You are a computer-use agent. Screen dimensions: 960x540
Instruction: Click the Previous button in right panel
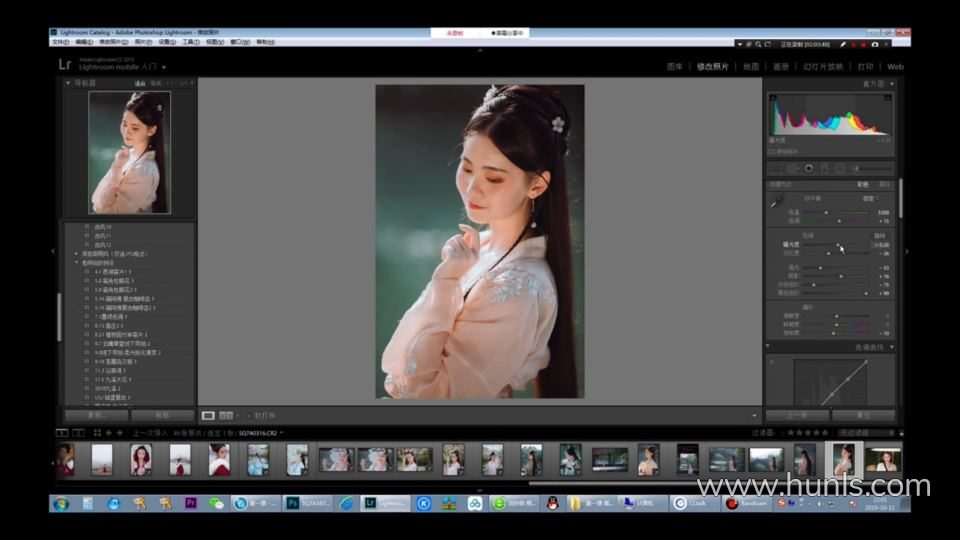click(x=797, y=415)
